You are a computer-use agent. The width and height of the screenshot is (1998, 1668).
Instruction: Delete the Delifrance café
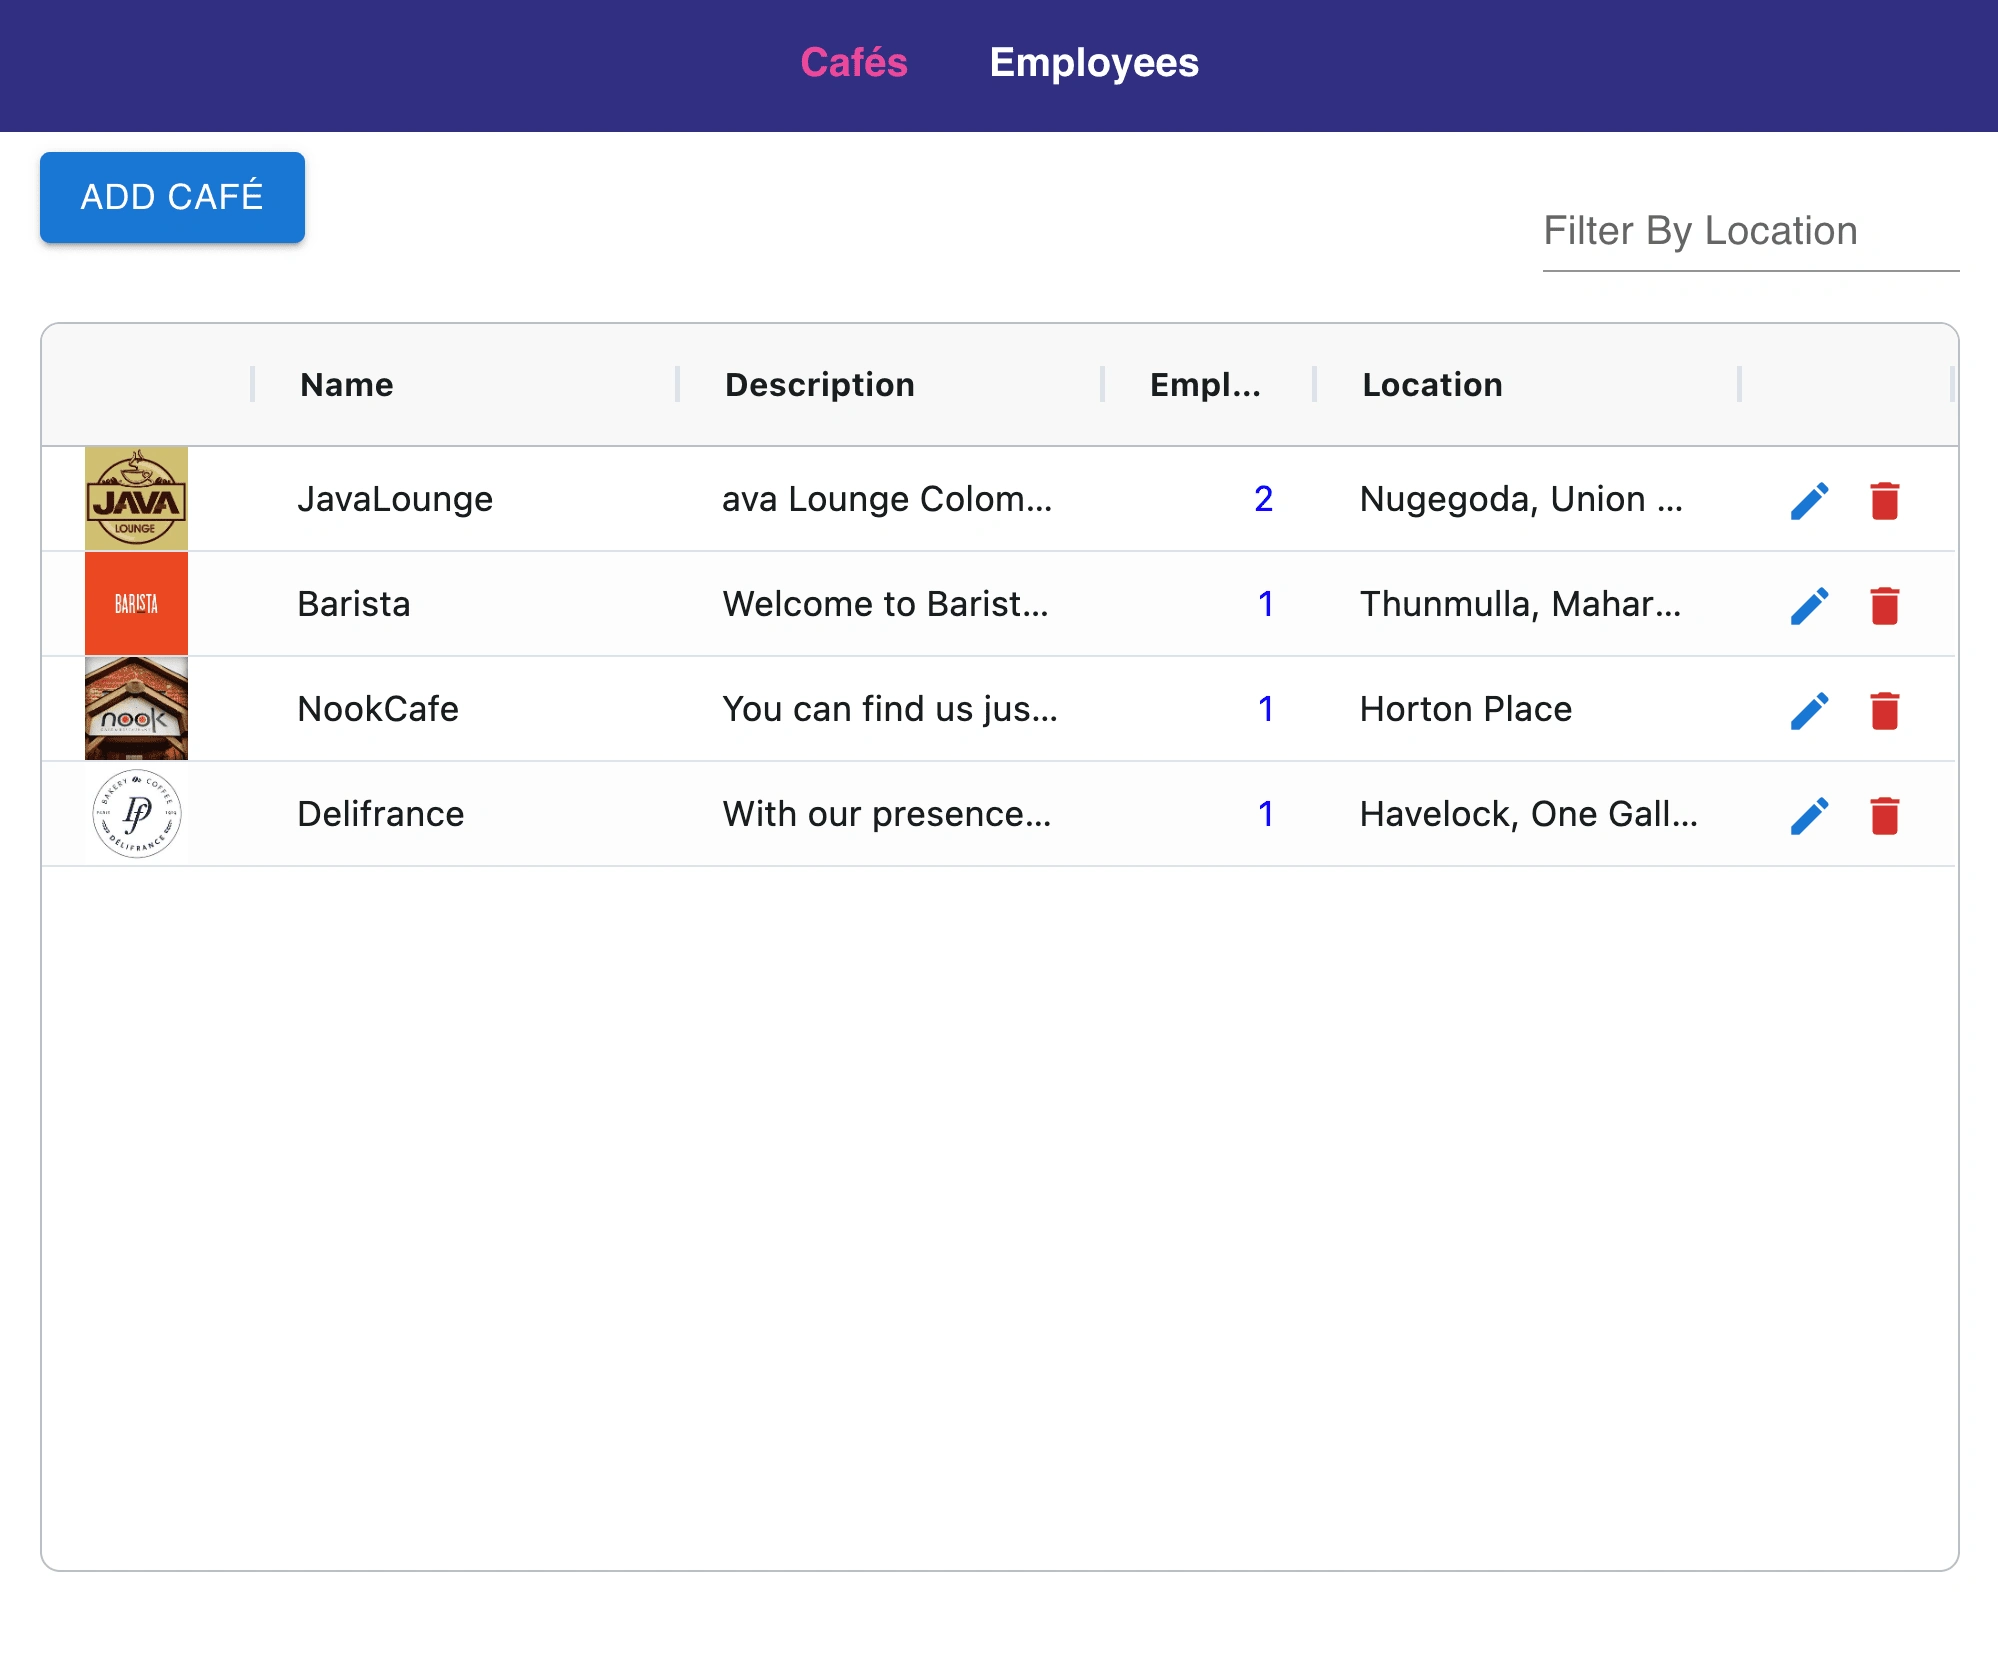click(x=1884, y=815)
